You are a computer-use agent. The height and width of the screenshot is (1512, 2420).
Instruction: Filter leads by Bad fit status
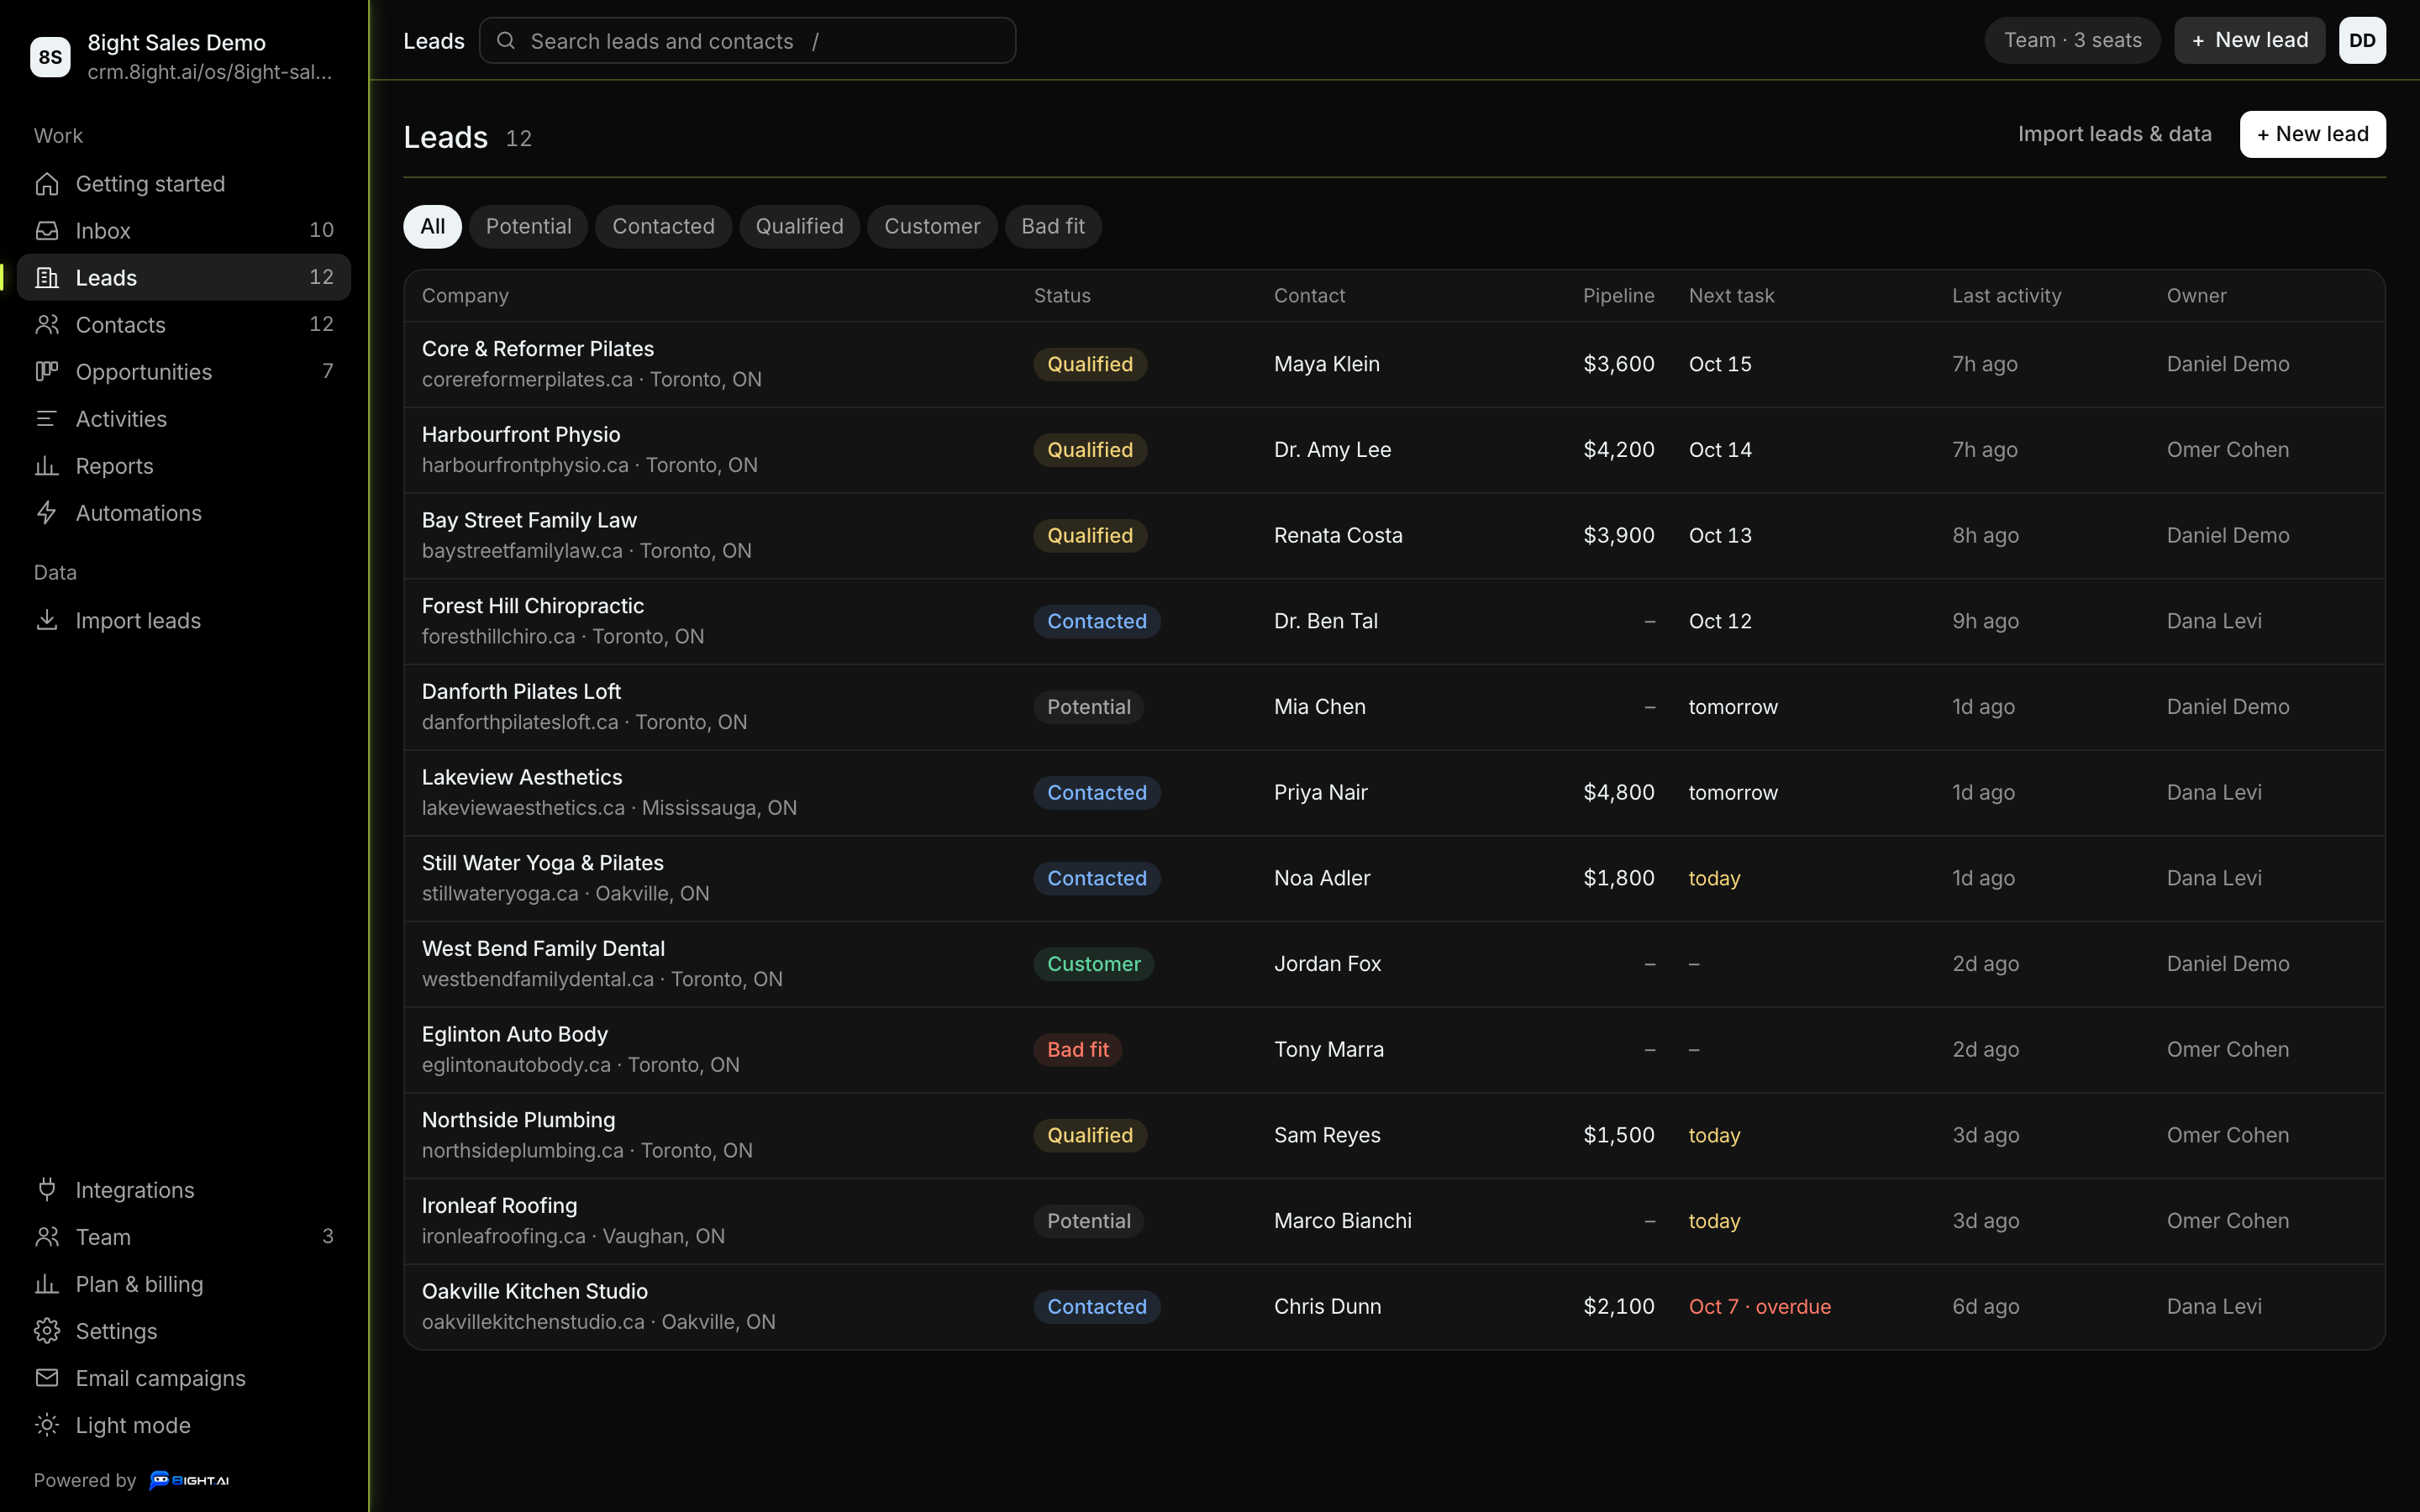tap(1053, 227)
